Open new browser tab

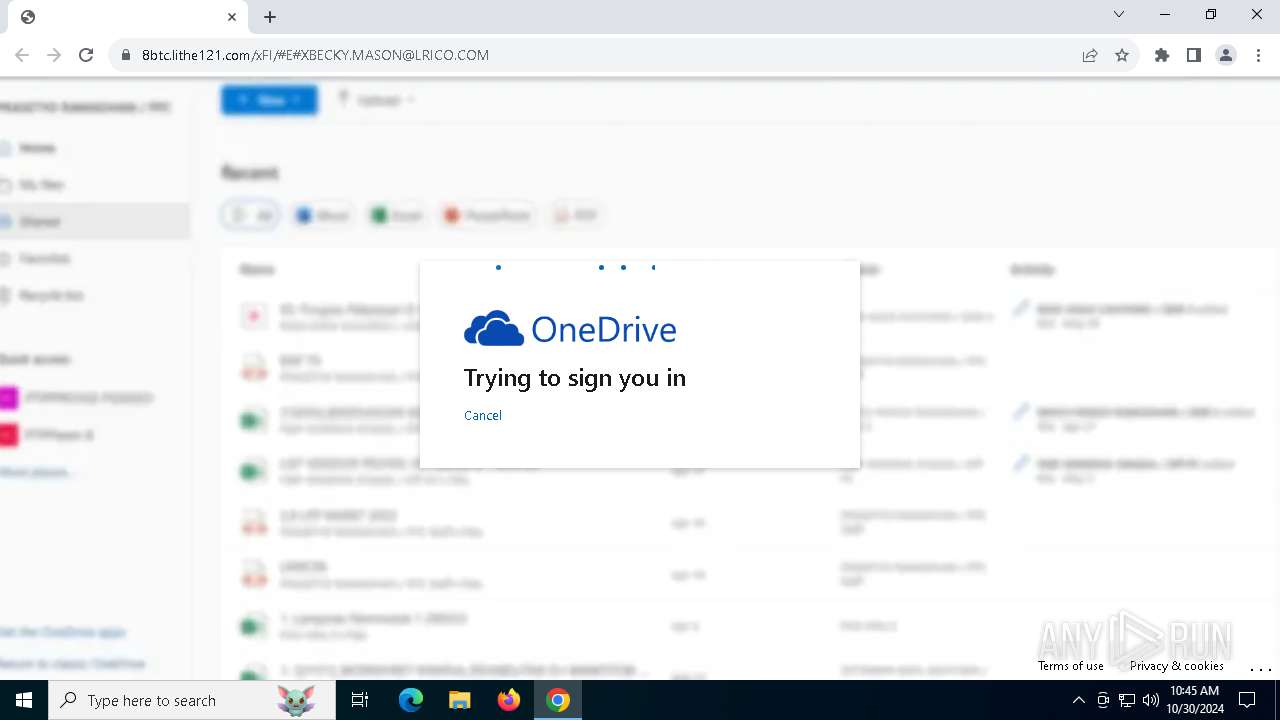click(x=270, y=17)
